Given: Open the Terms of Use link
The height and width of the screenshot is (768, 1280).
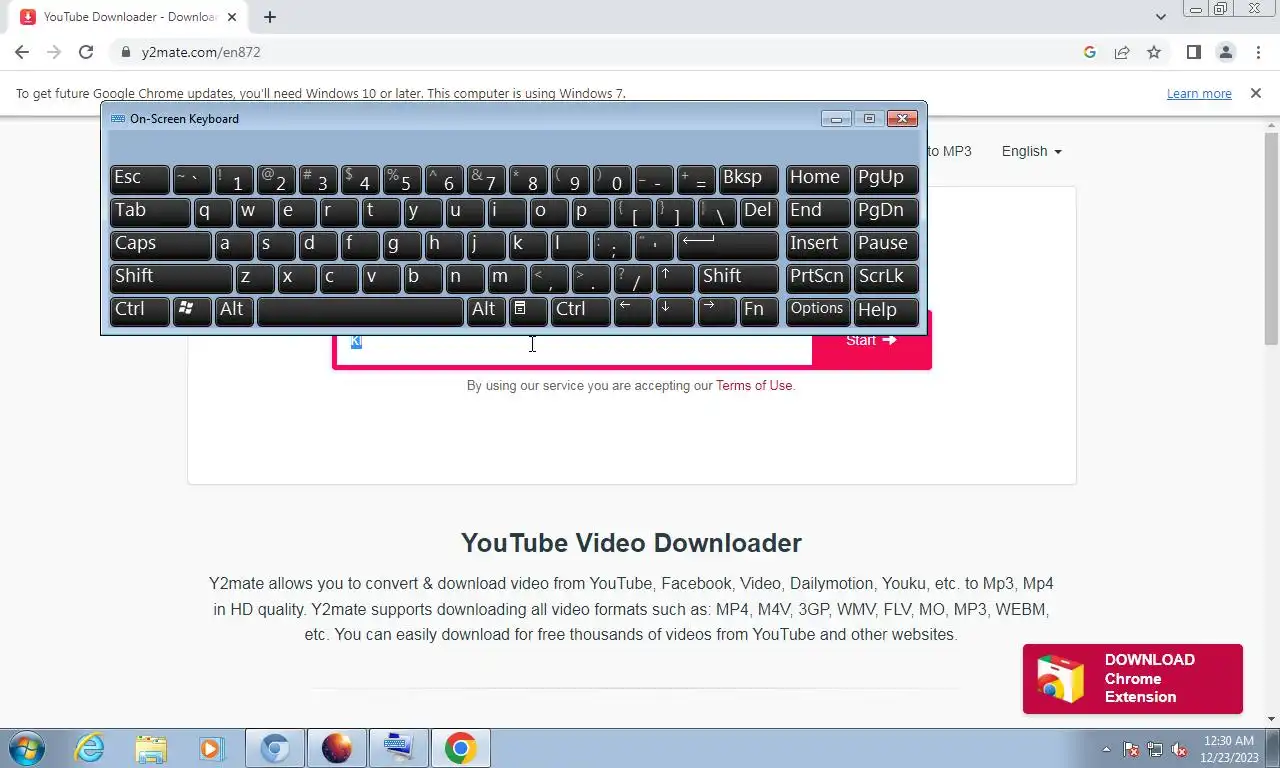Looking at the screenshot, I should click(754, 385).
